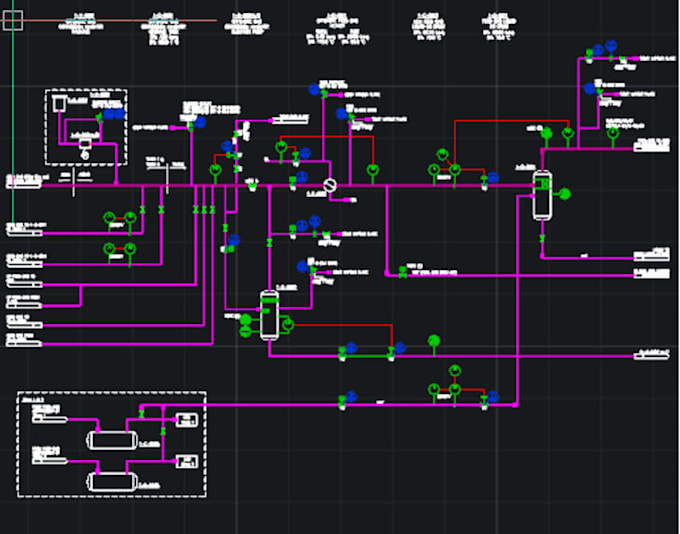This screenshot has height=534, width=680.
Task: Select solid green instrument above bottom outlet line
Action: (434, 341)
